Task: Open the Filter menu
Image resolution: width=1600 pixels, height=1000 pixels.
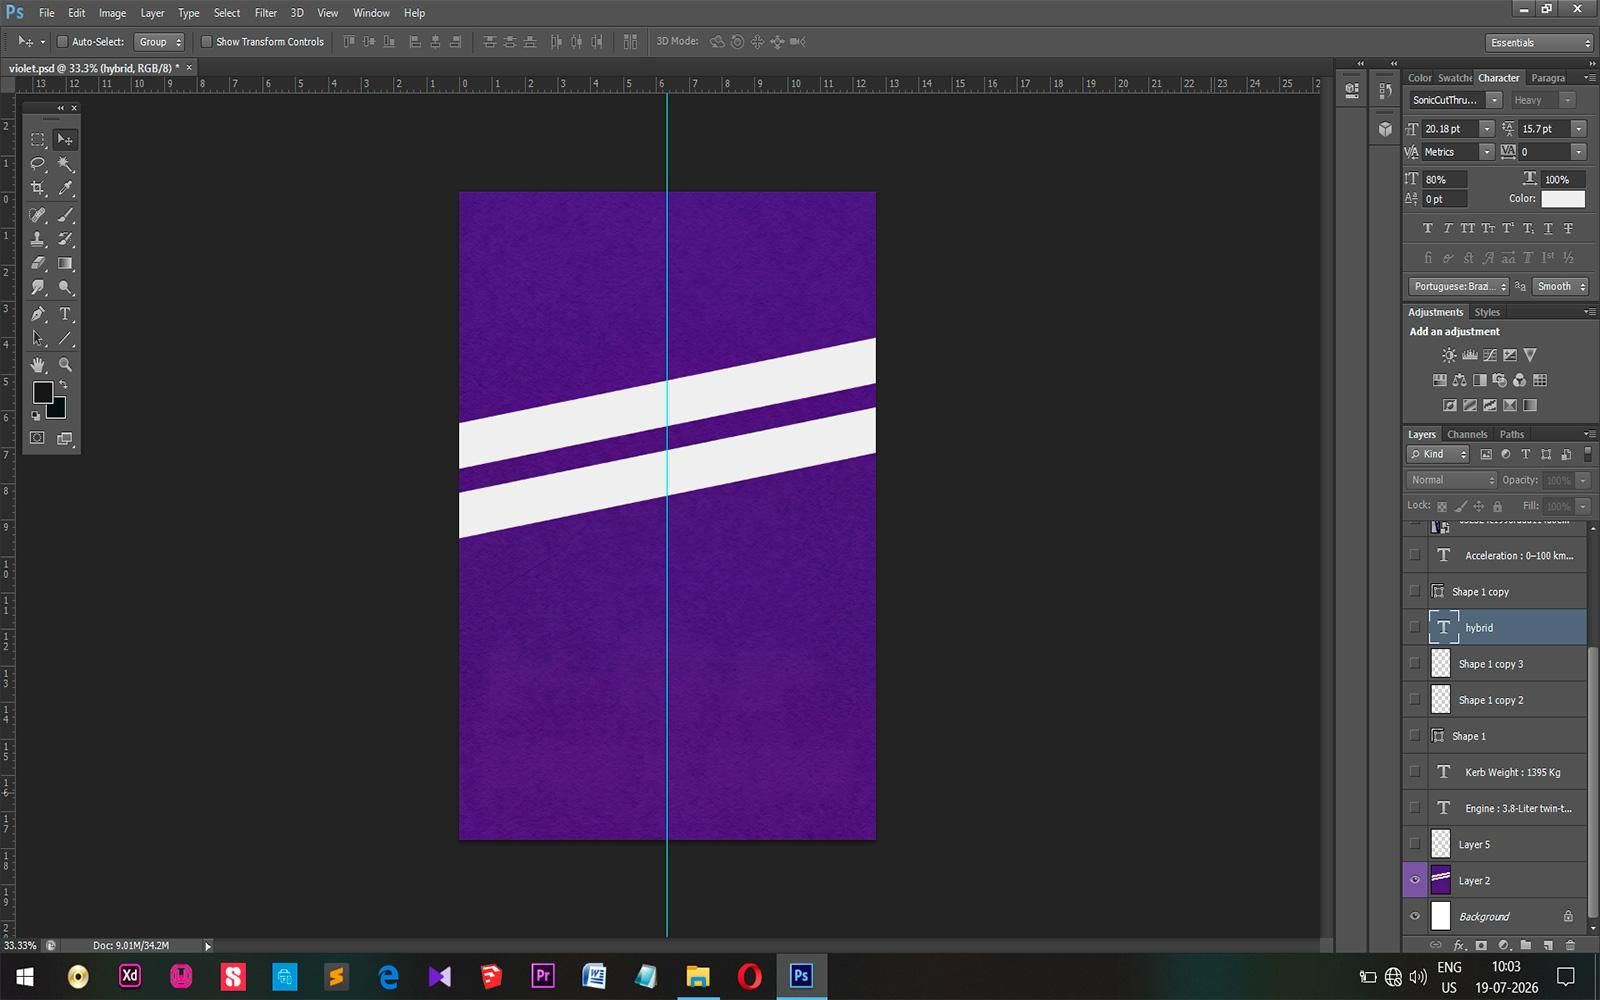Action: tap(265, 13)
